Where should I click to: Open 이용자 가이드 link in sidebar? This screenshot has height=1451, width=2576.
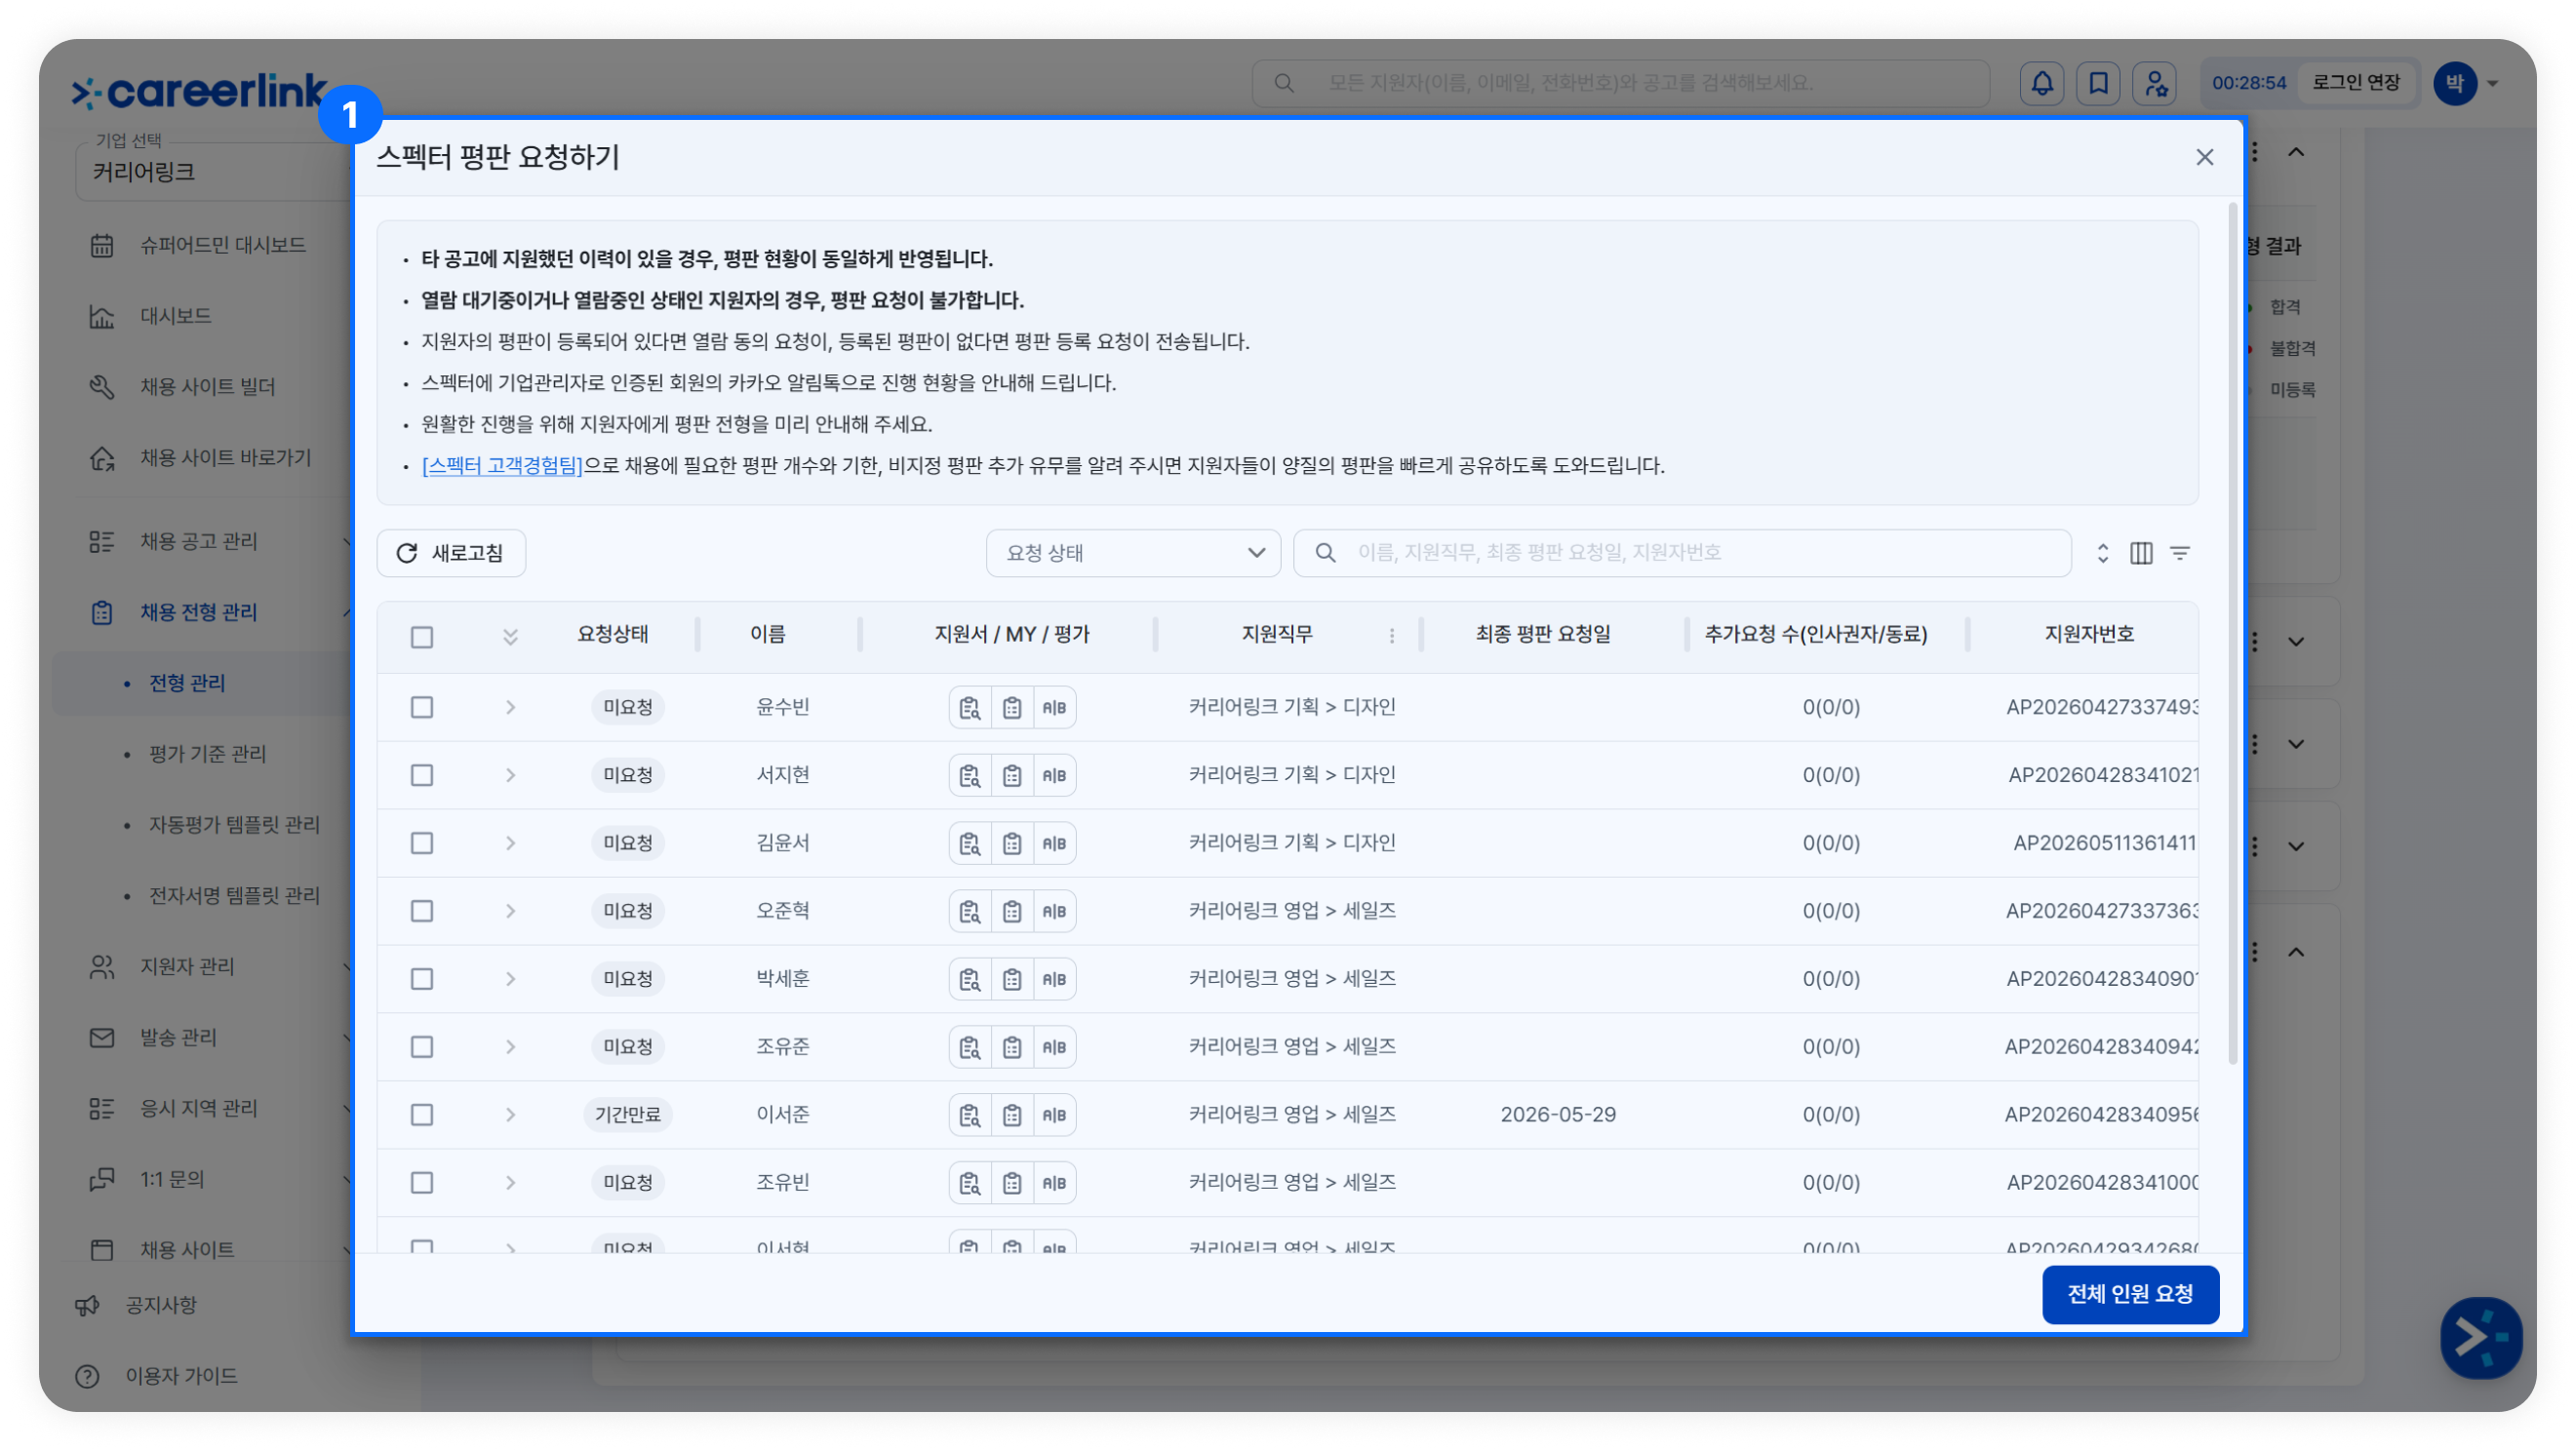[181, 1377]
